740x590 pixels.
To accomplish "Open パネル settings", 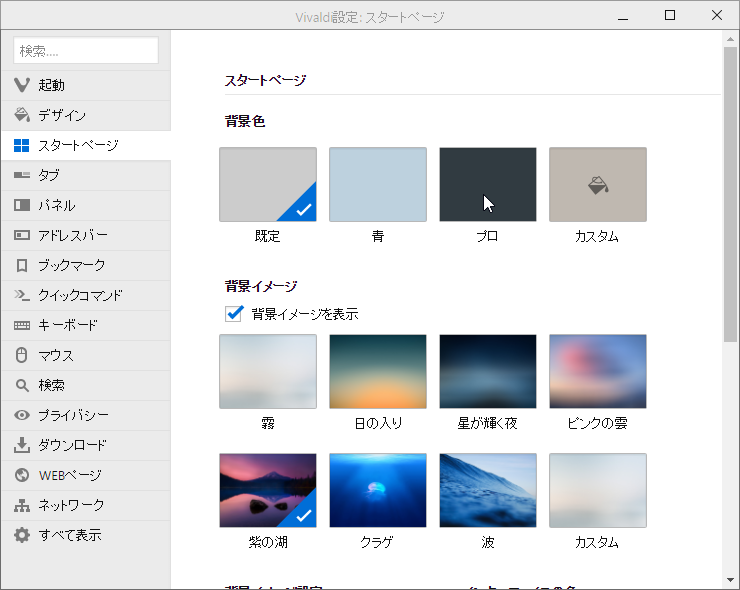I will click(x=86, y=205).
